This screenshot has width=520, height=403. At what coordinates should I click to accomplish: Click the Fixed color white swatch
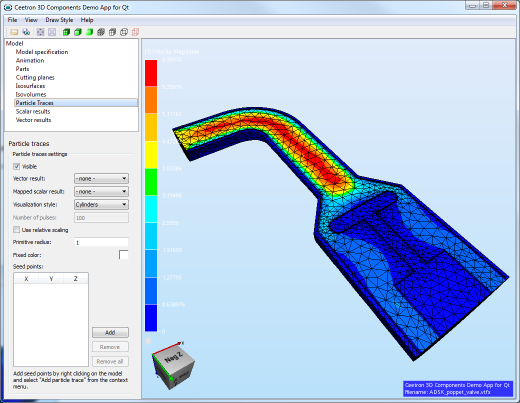point(124,255)
